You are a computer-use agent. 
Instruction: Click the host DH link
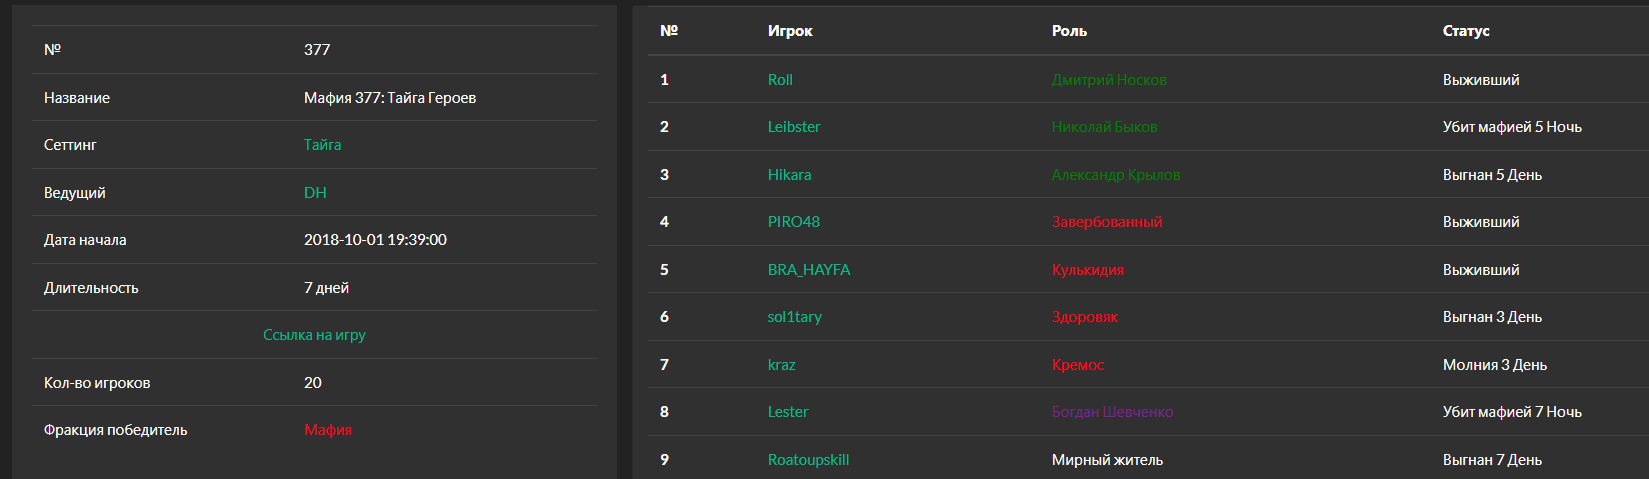pos(315,193)
